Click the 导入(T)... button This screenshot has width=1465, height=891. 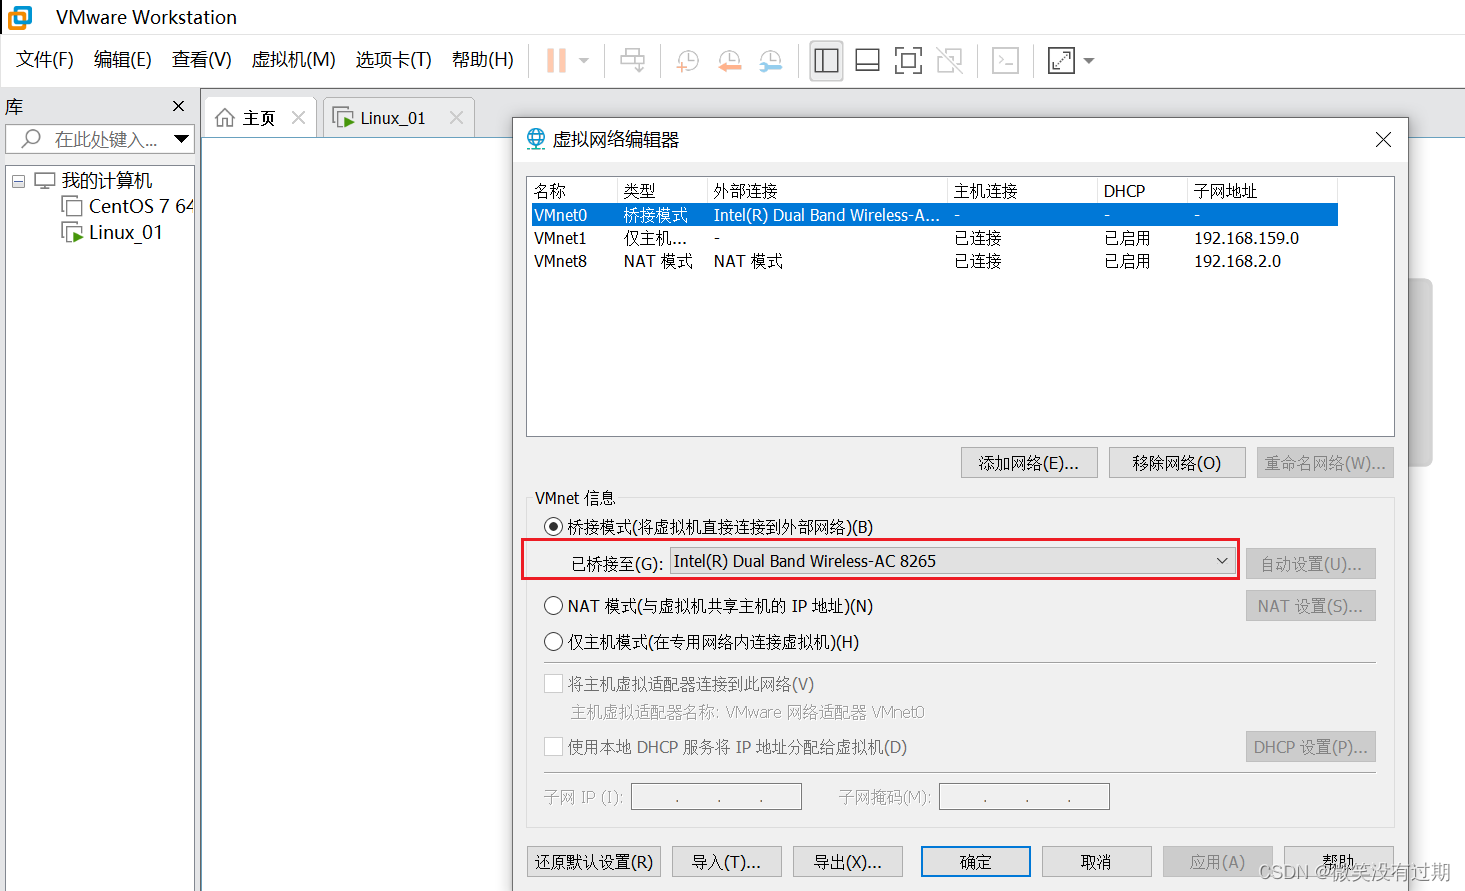click(x=727, y=861)
